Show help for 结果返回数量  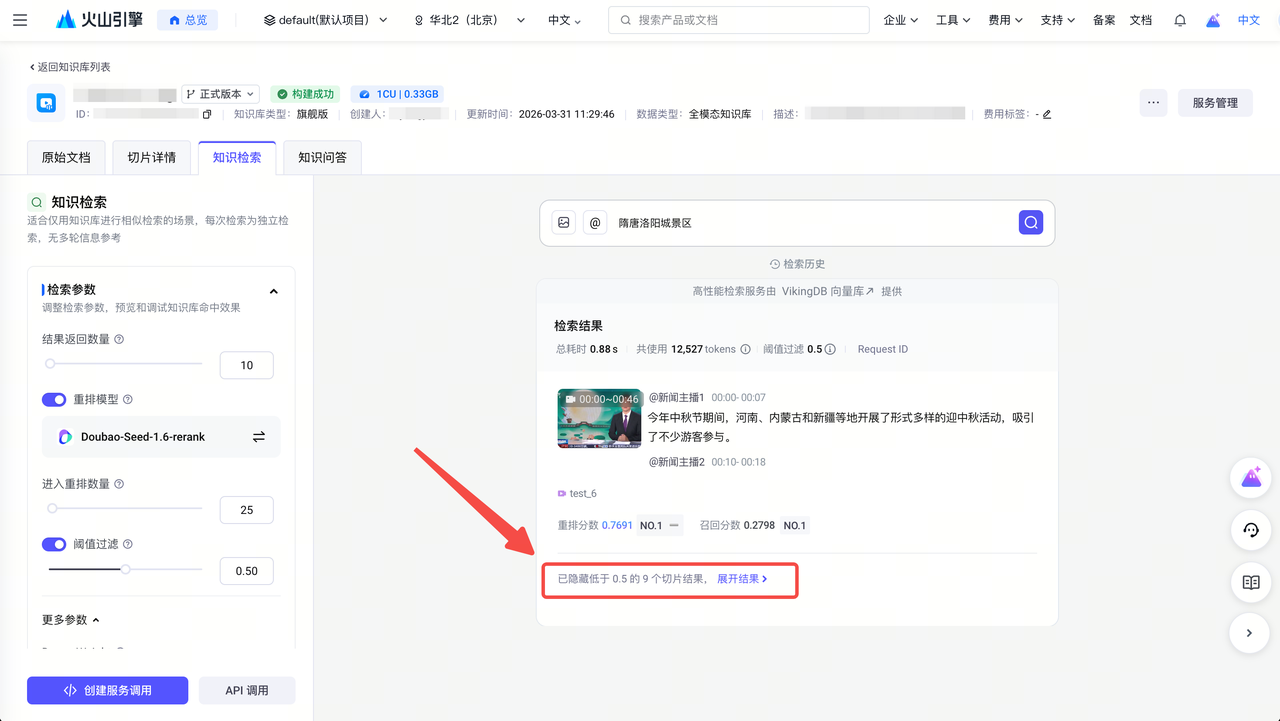tap(119, 339)
